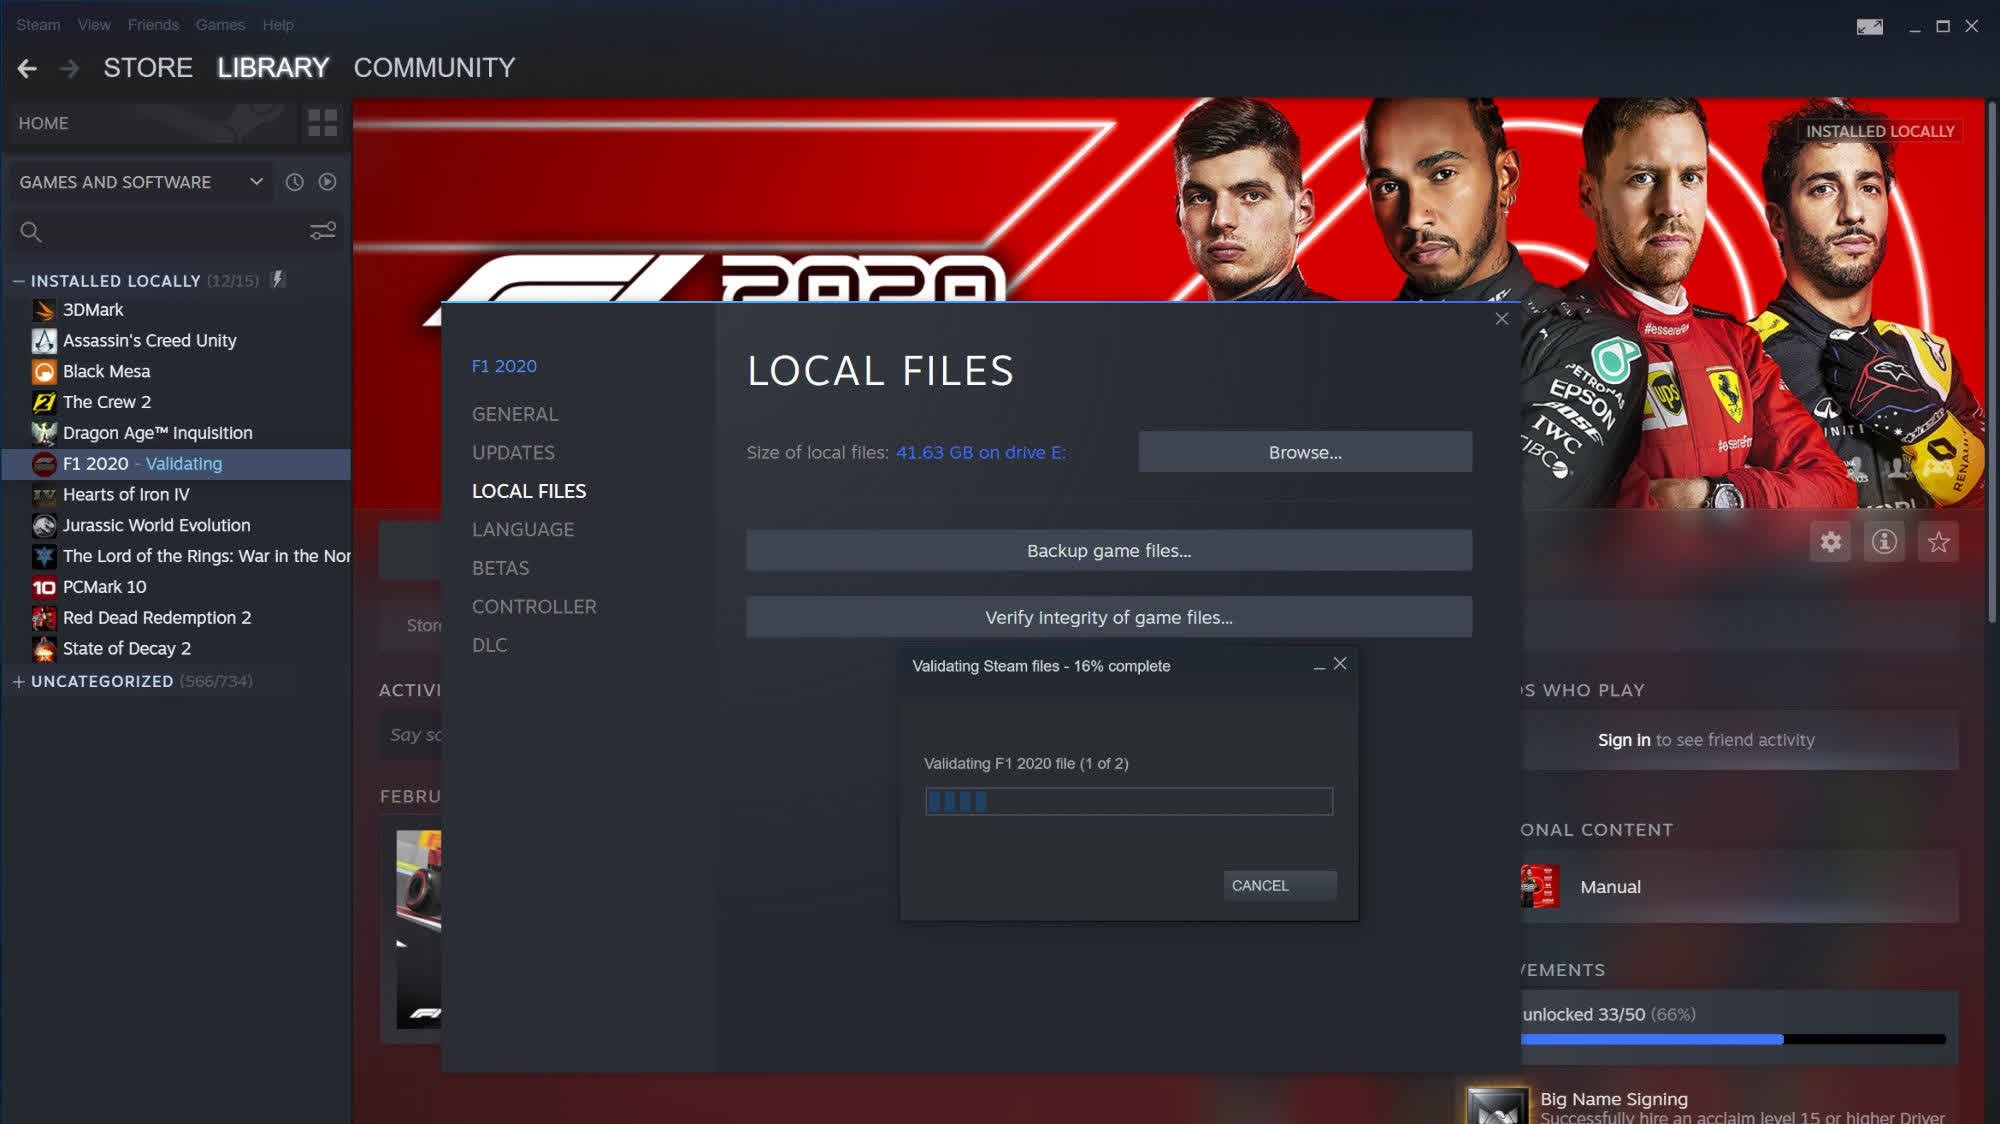Click the Steam info icon for F1 2020
This screenshot has width=2000, height=1124.
click(x=1883, y=541)
